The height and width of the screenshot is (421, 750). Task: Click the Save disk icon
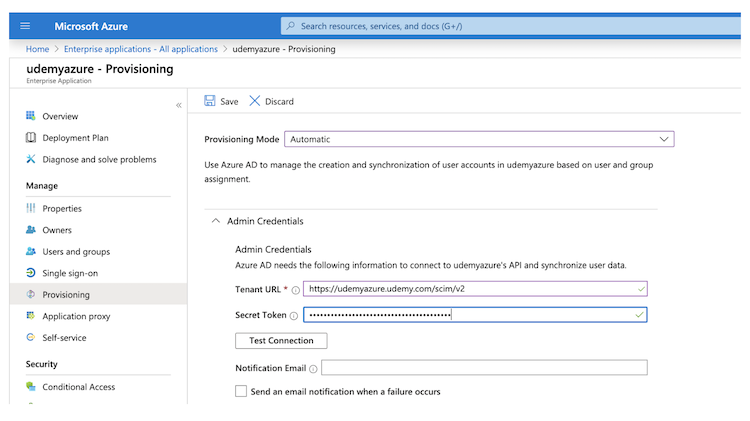click(210, 101)
